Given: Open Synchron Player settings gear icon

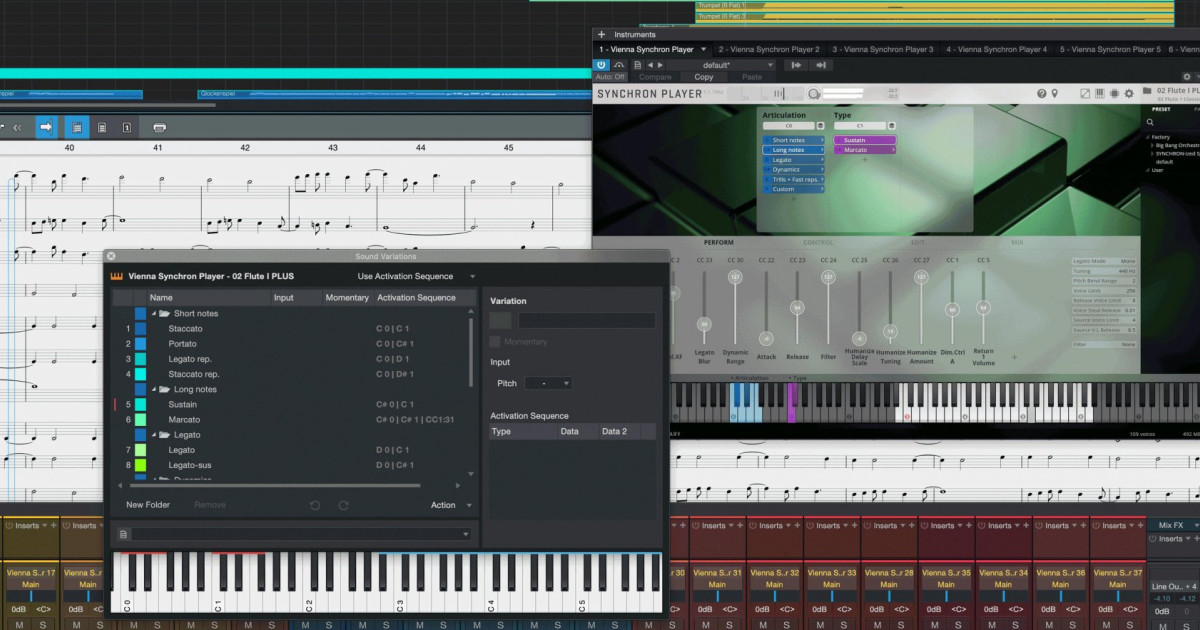Looking at the screenshot, I should (x=1129, y=93).
